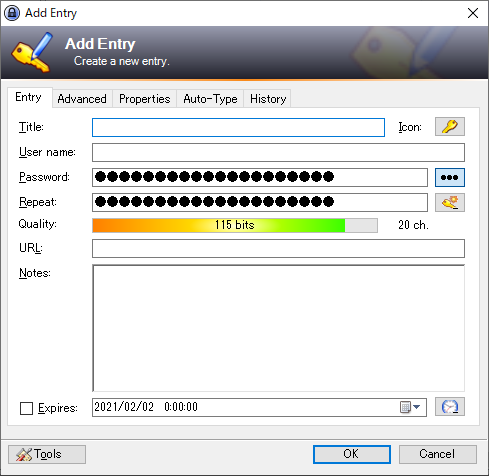The height and width of the screenshot is (476, 489).
Task: Select the Auto-Type tab
Action: point(210,99)
